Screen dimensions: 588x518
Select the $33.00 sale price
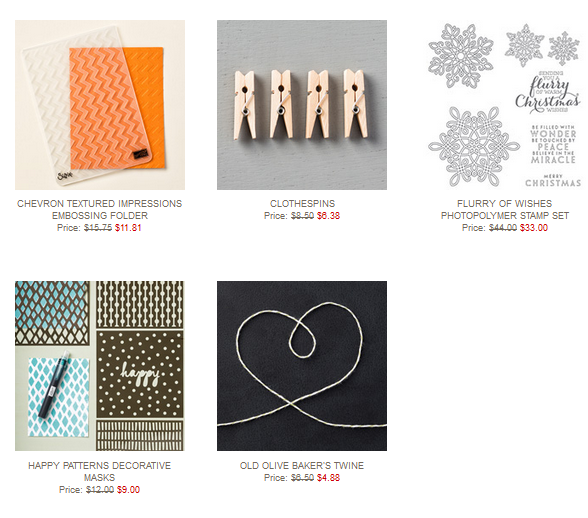534,228
